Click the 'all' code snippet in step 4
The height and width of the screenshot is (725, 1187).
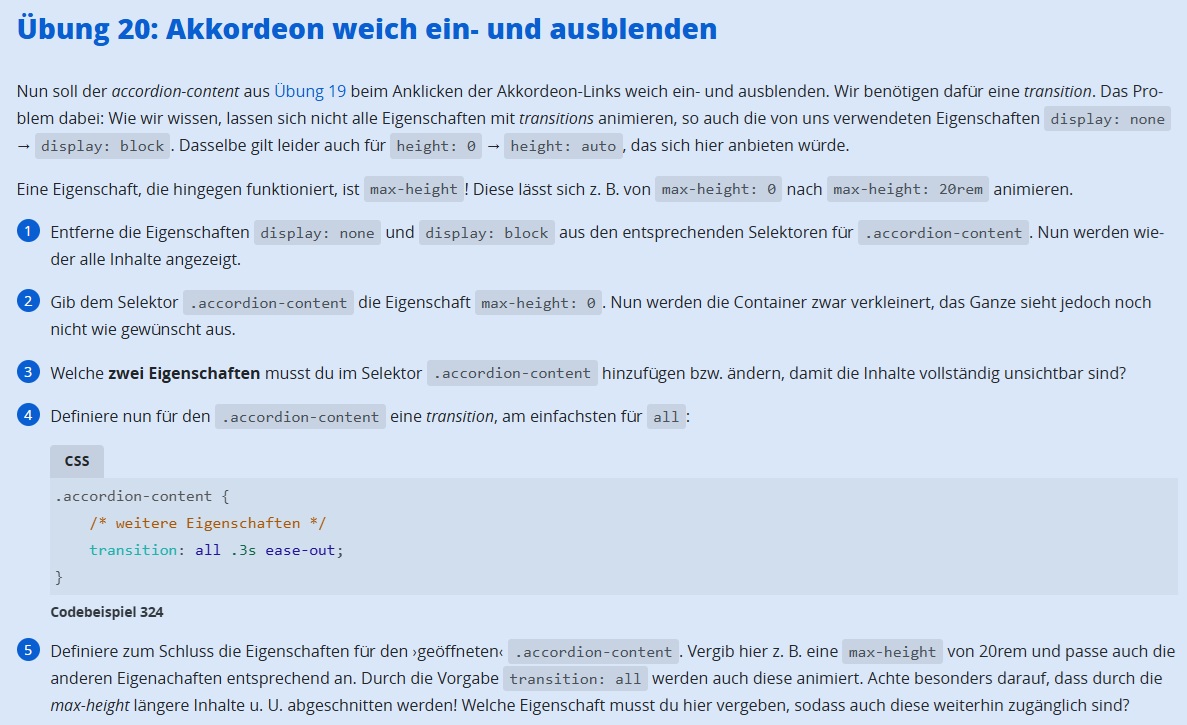pyautogui.click(x=666, y=417)
